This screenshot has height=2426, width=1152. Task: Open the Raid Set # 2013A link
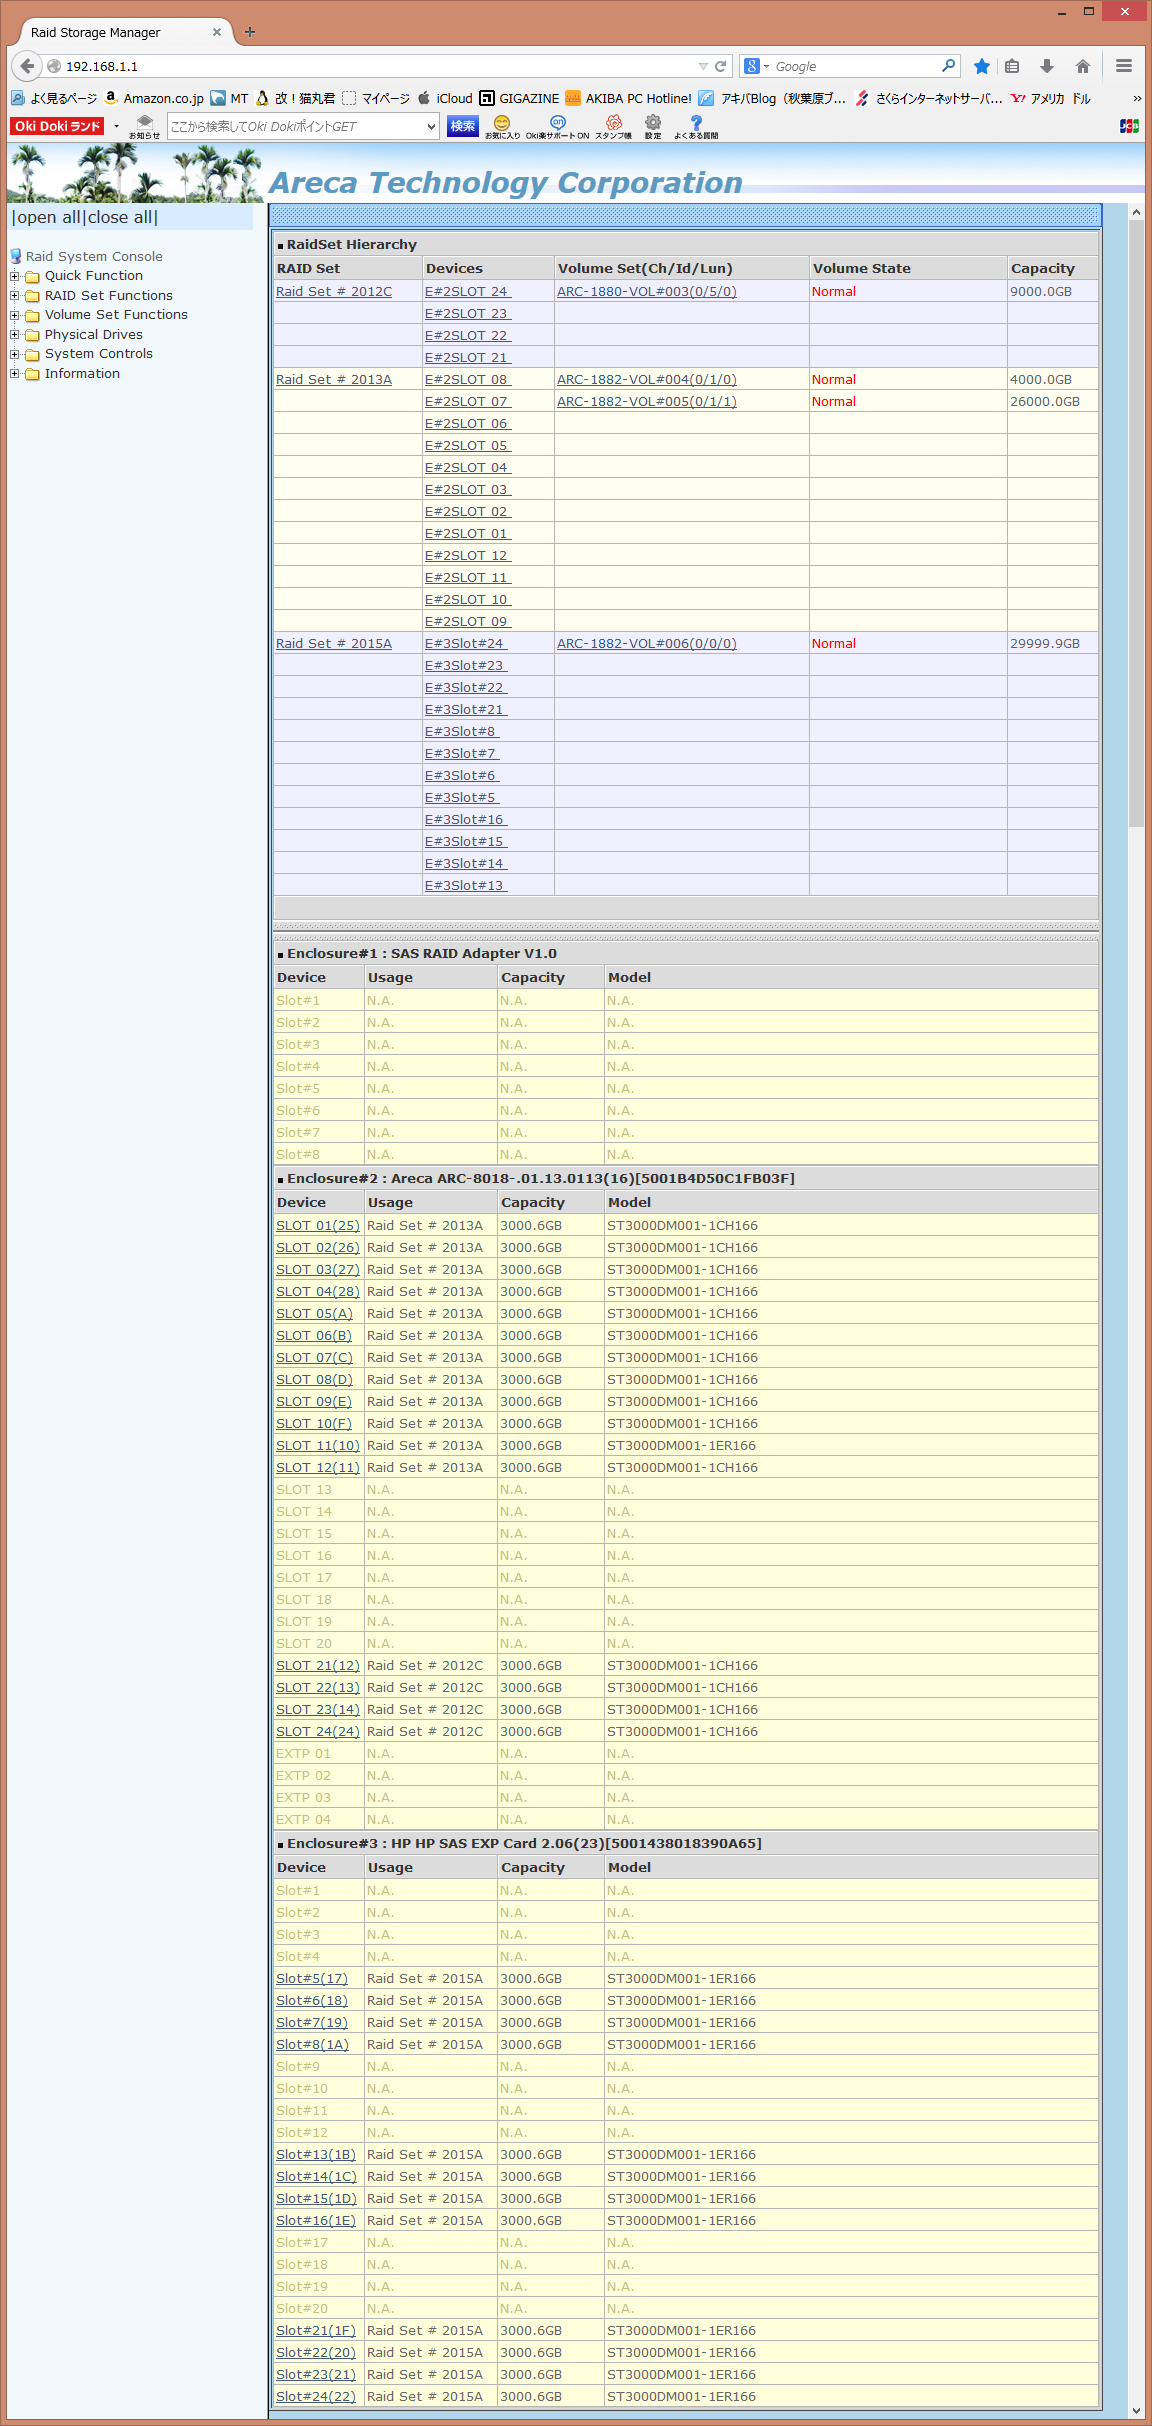[334, 380]
